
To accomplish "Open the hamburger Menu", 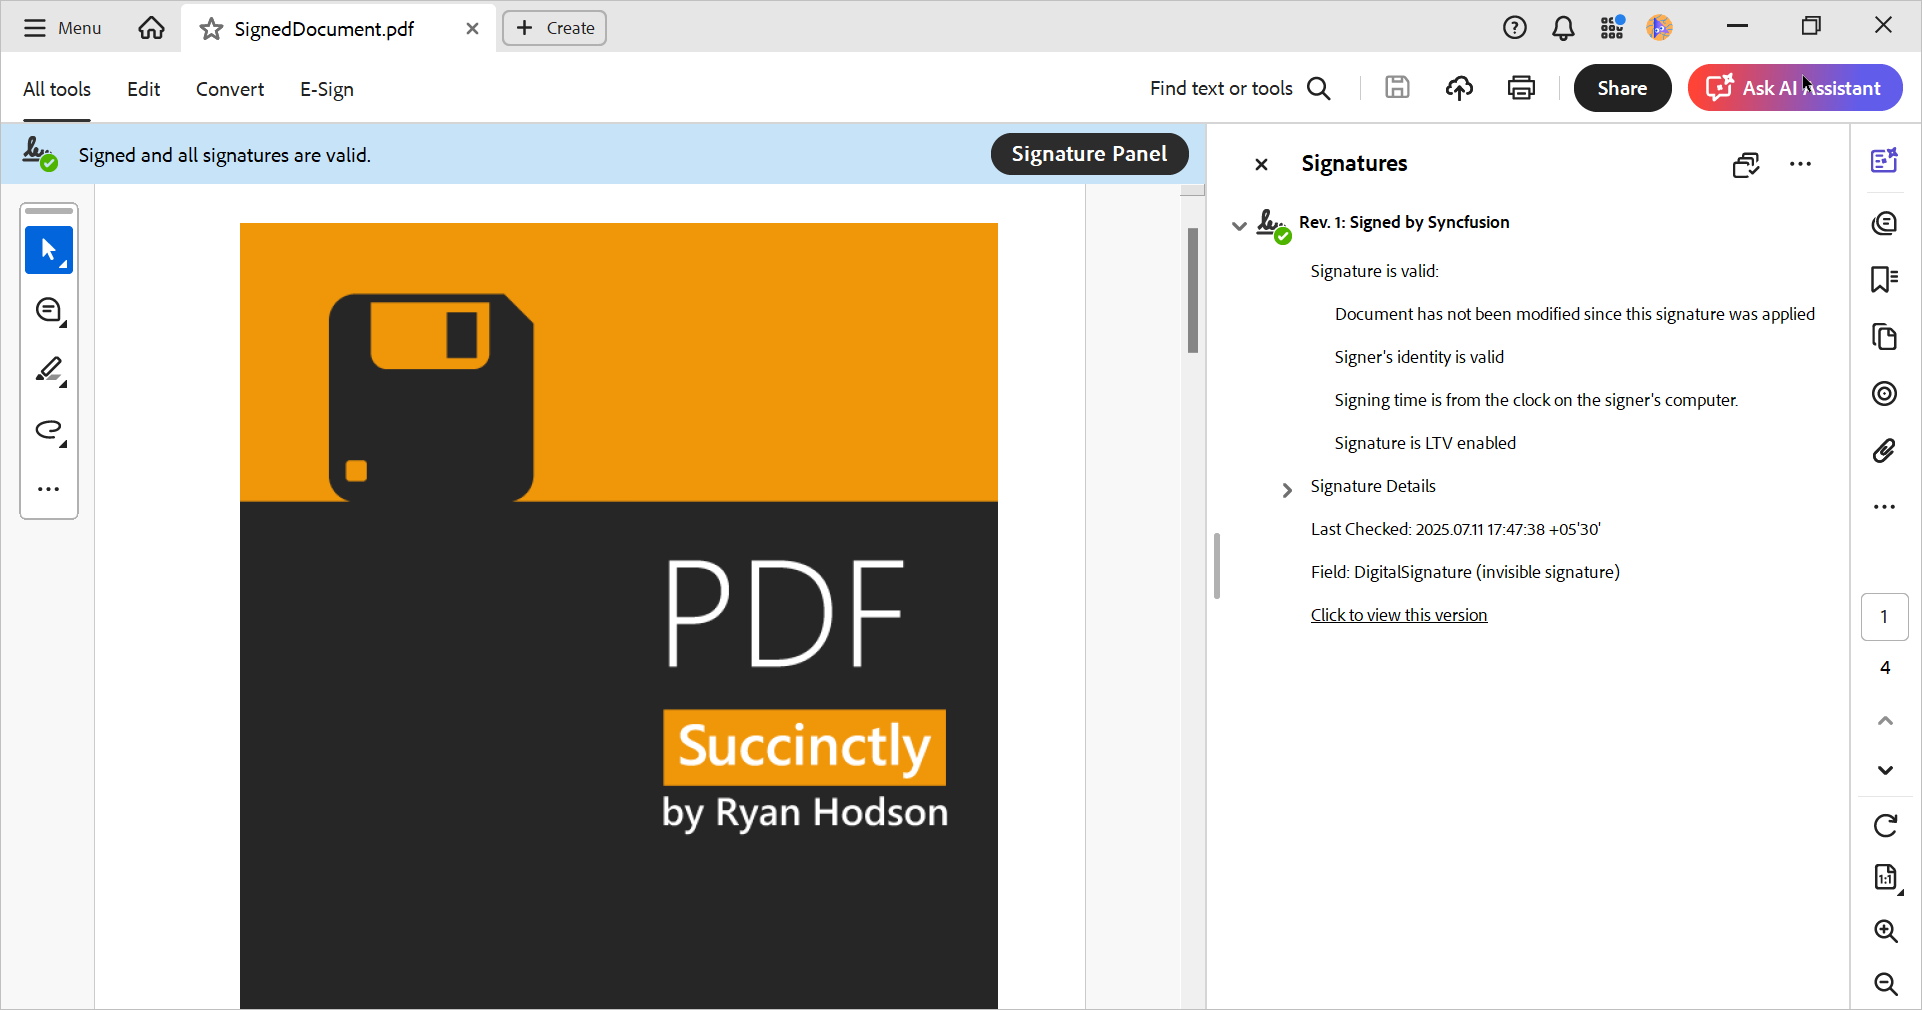I will [34, 28].
